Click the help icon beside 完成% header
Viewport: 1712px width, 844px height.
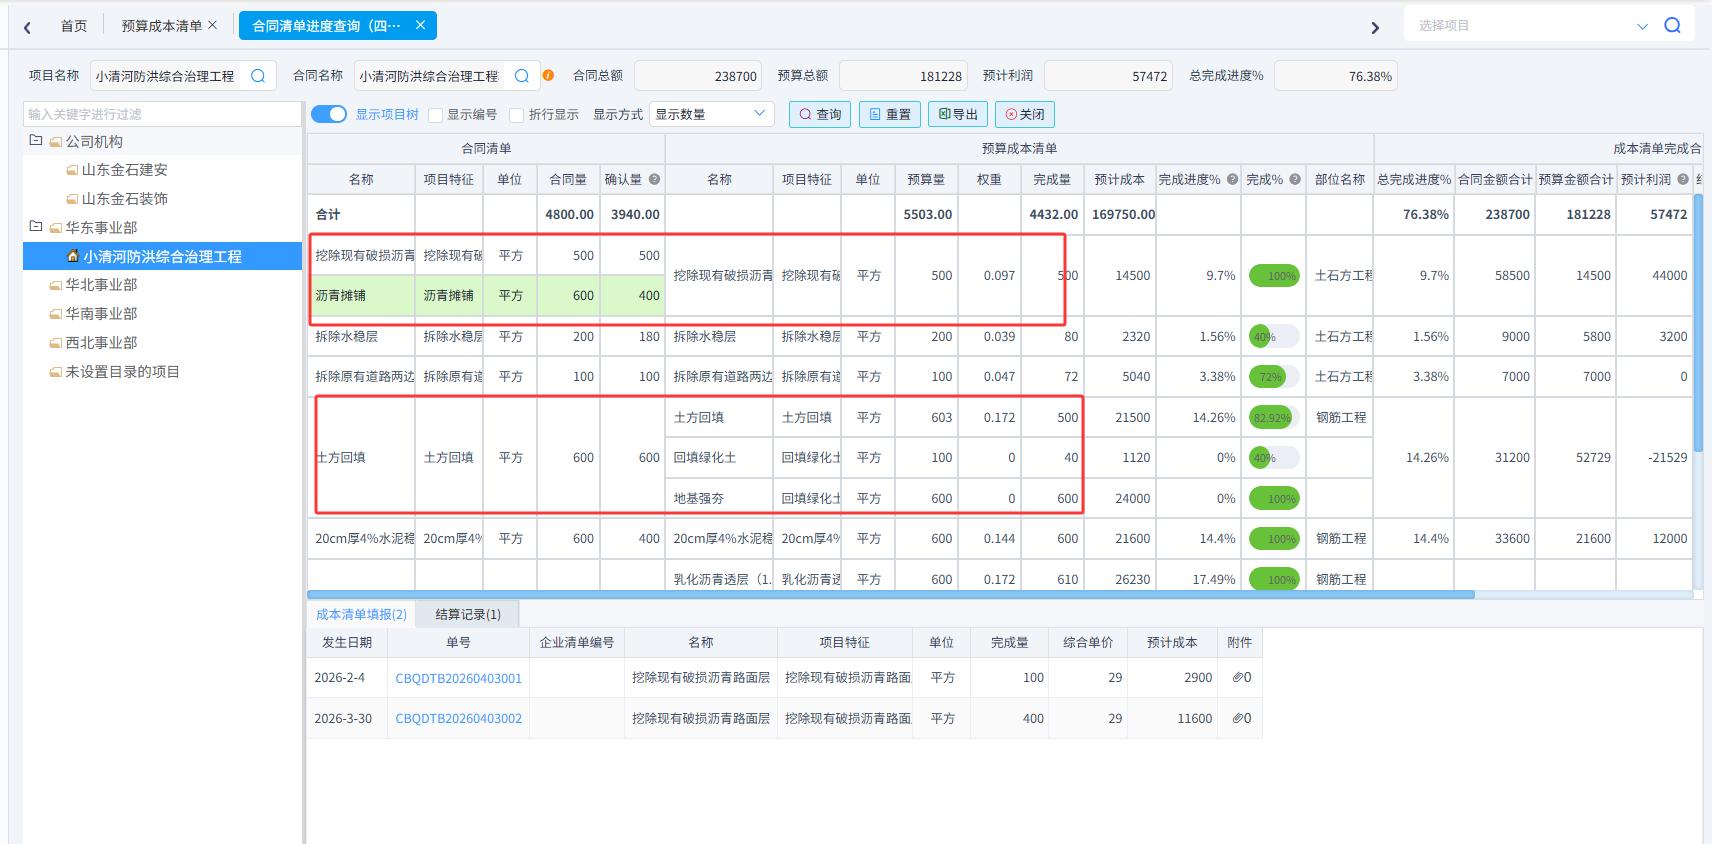(x=1295, y=179)
